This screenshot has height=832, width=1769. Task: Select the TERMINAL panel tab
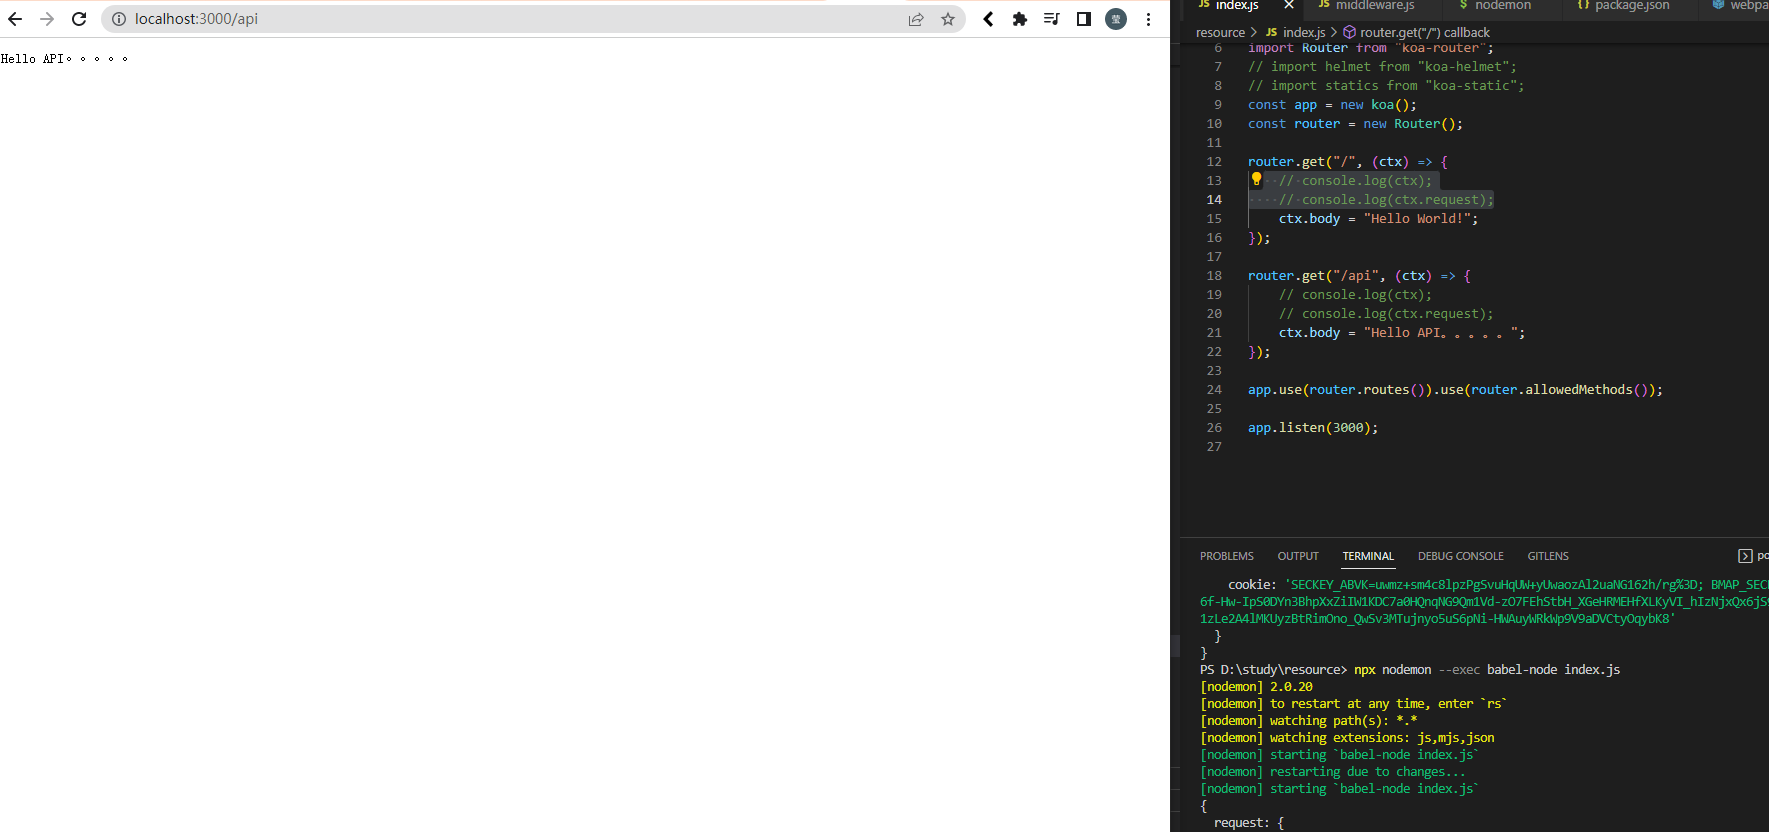coord(1368,556)
